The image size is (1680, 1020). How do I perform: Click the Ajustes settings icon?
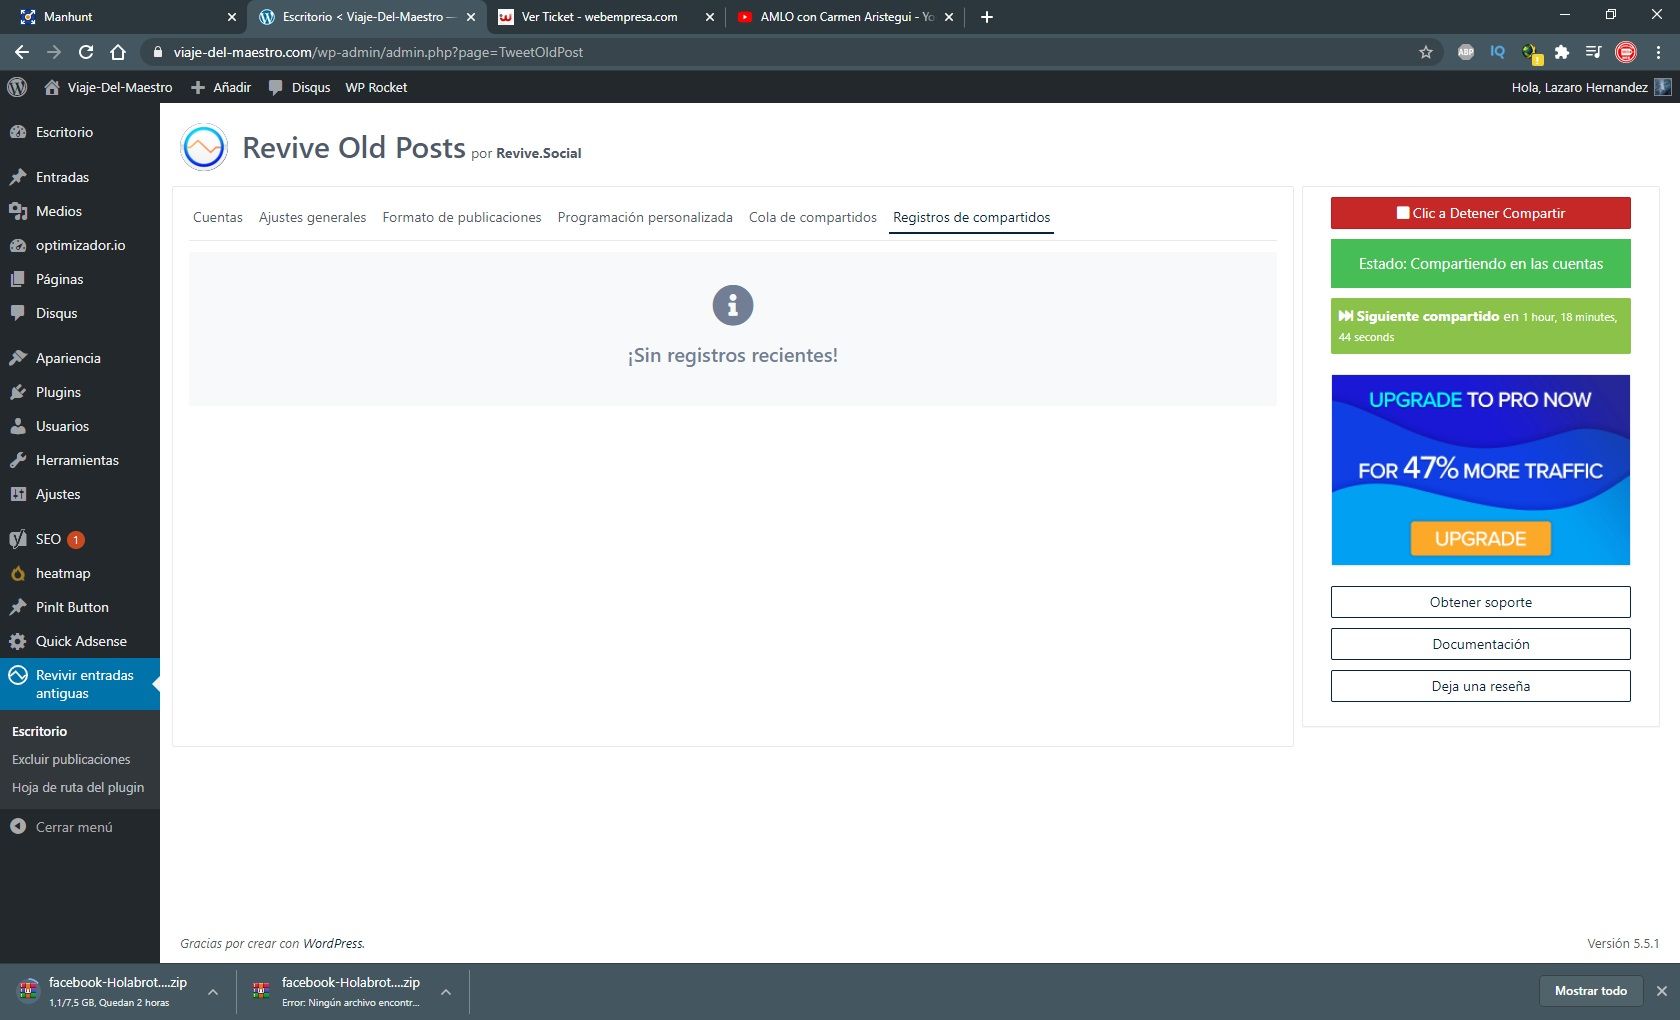17,494
